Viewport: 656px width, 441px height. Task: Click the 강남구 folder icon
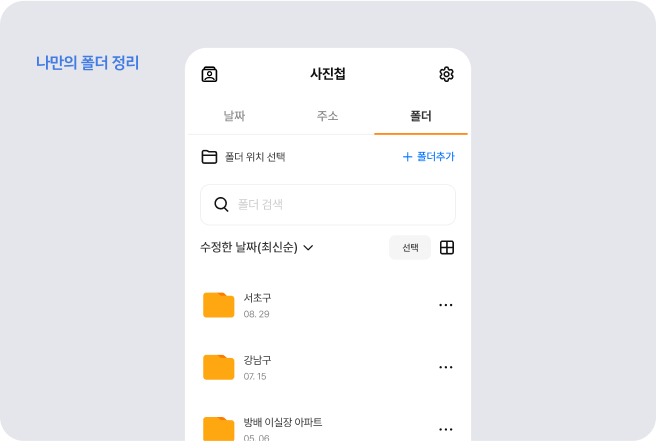218,367
